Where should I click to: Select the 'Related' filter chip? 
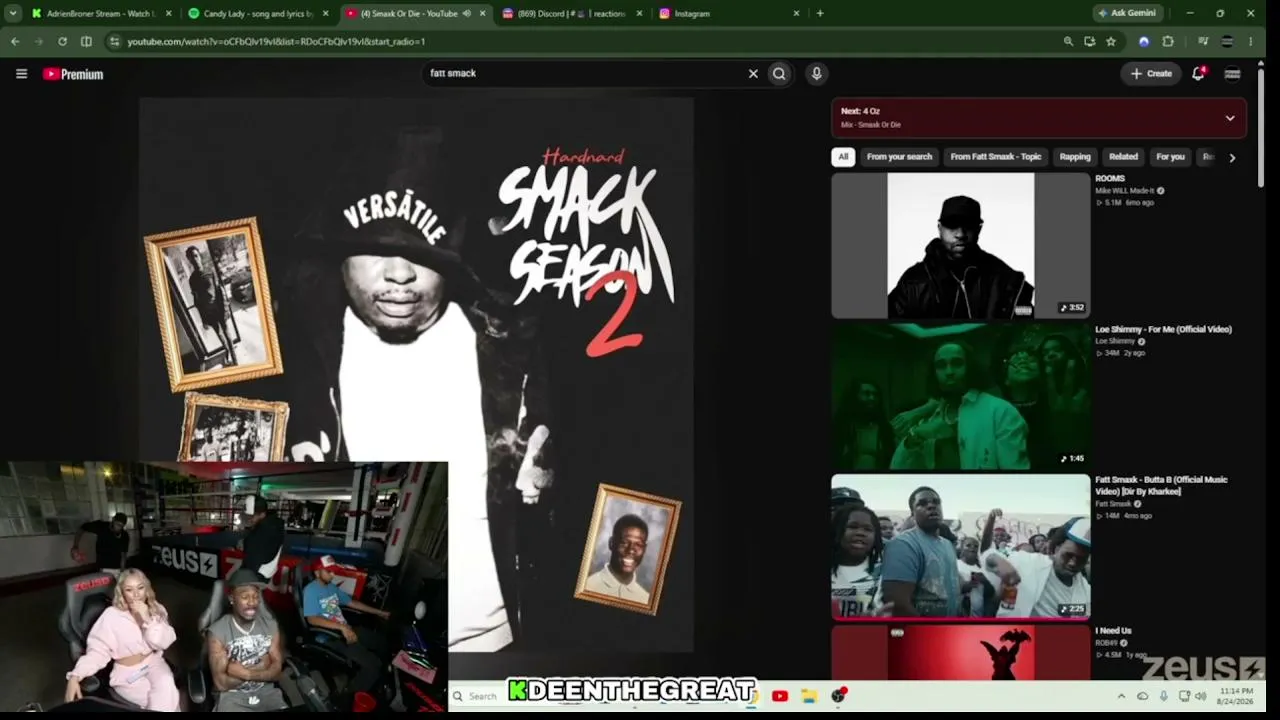pyautogui.click(x=1123, y=157)
